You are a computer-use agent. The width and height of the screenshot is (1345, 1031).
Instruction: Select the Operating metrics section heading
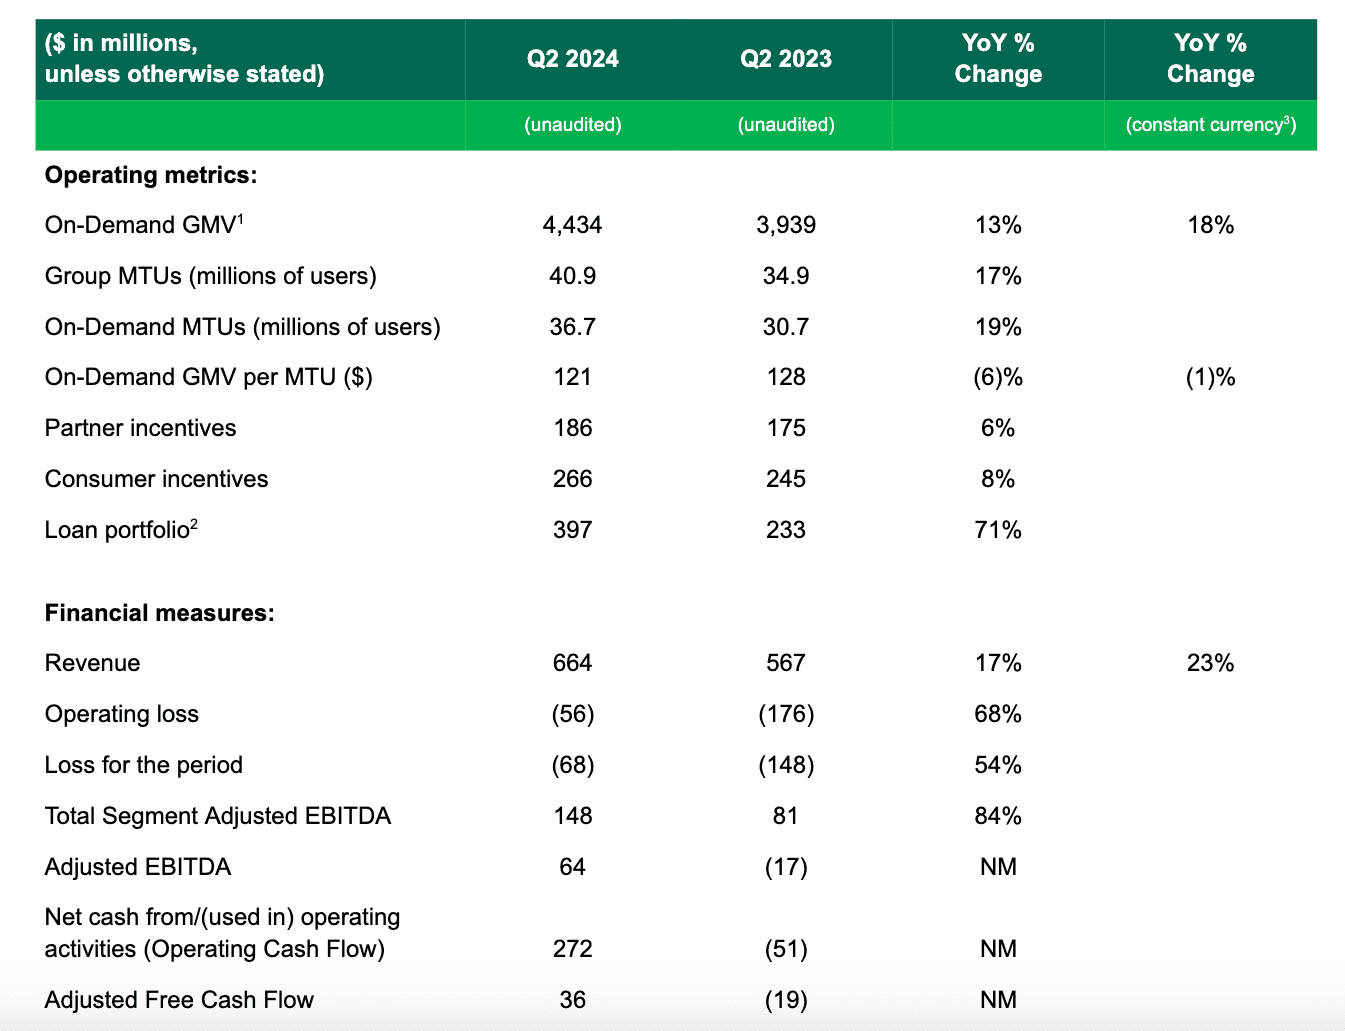coord(151,175)
